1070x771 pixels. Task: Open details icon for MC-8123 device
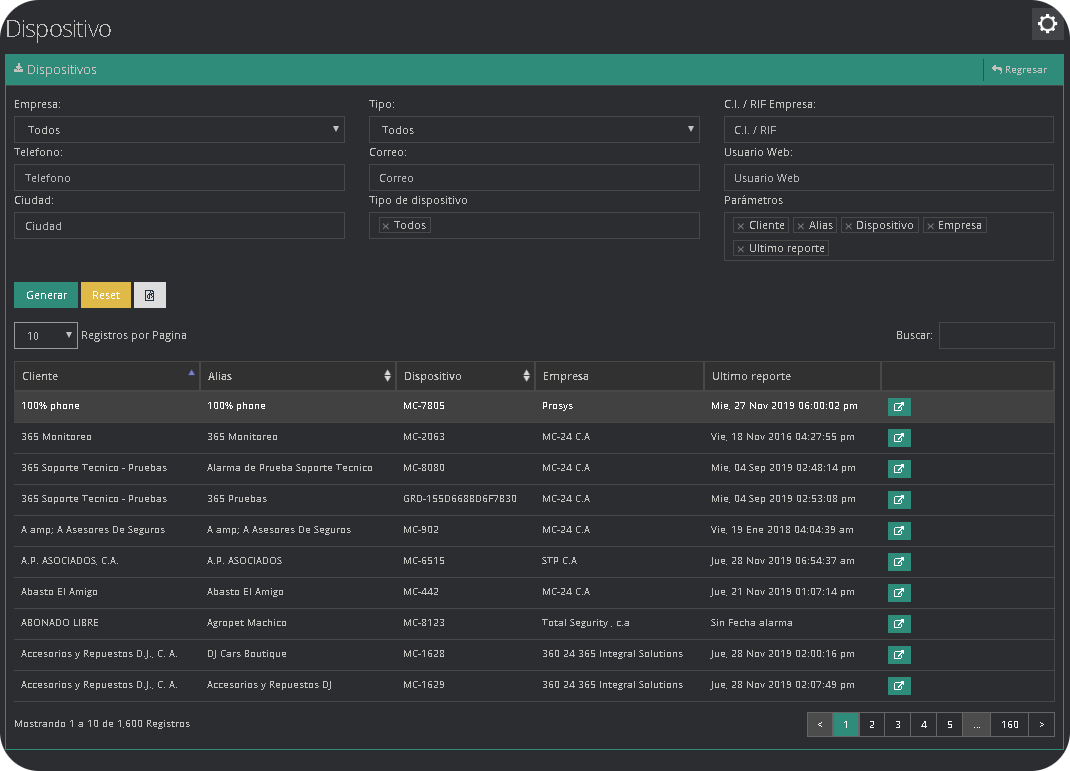(x=899, y=624)
